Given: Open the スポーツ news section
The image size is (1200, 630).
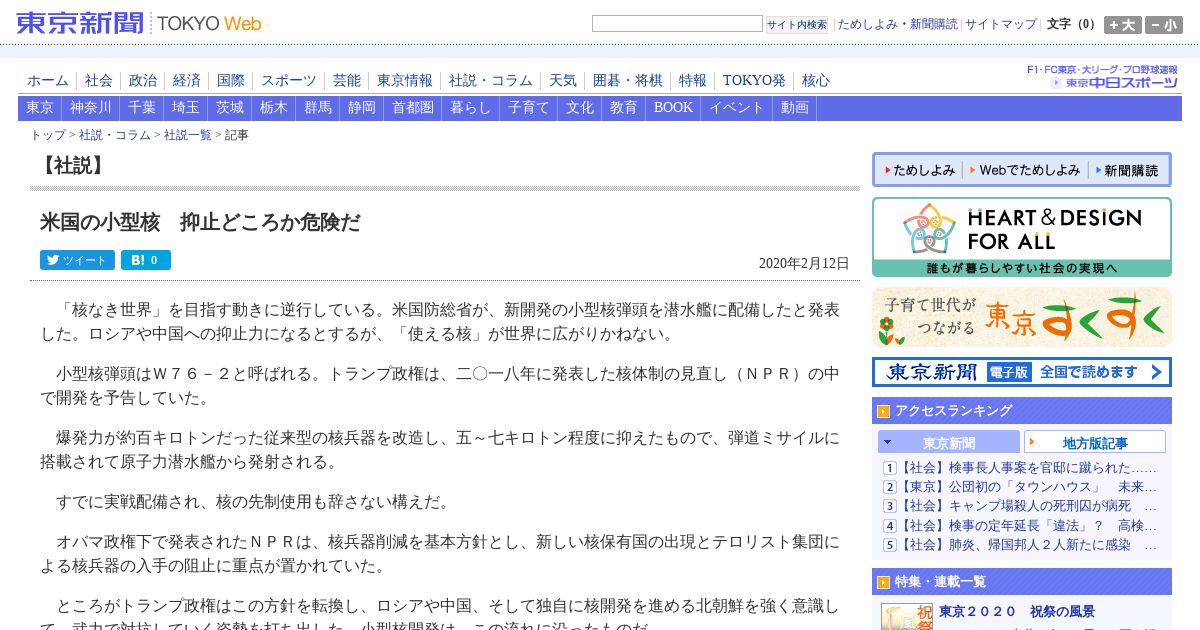Looking at the screenshot, I should click(x=289, y=81).
